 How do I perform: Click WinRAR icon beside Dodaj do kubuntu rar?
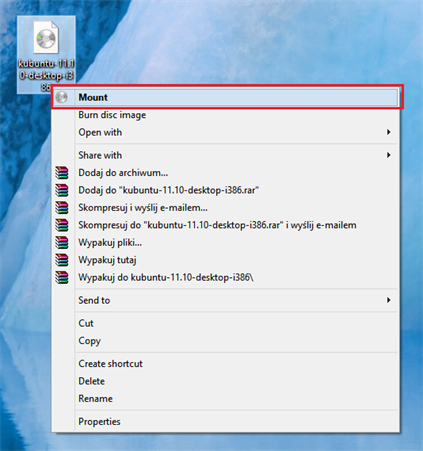click(x=62, y=190)
